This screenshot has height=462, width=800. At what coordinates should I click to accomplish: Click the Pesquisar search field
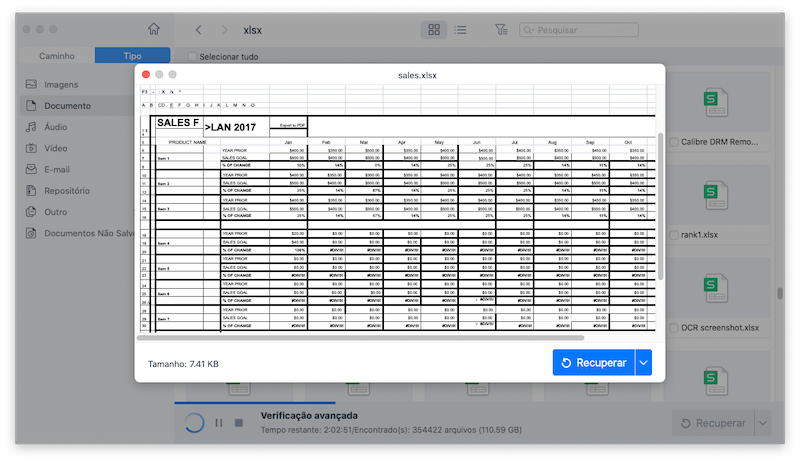[579, 30]
